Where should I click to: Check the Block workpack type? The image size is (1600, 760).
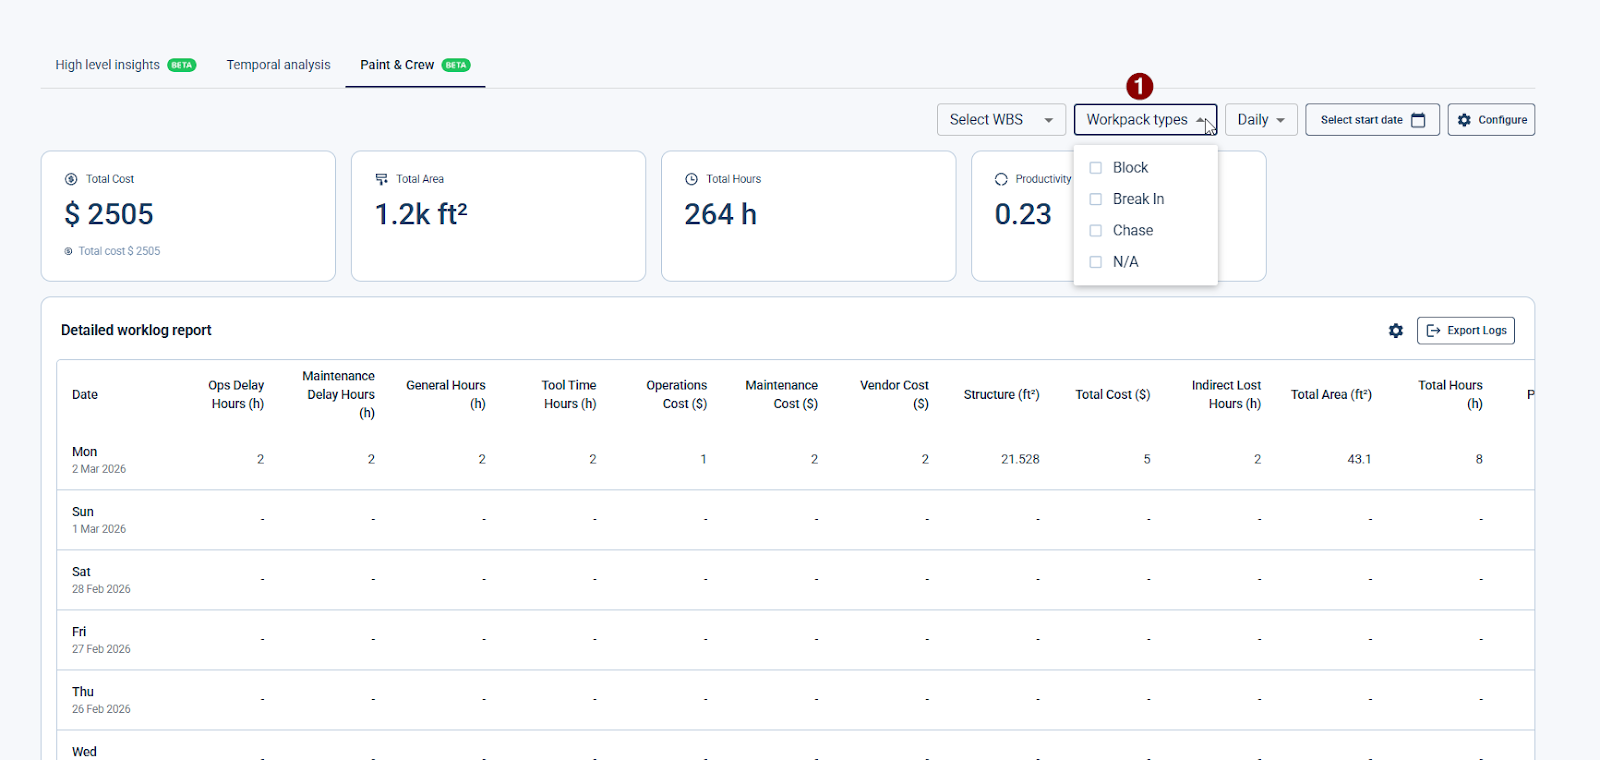click(x=1096, y=168)
